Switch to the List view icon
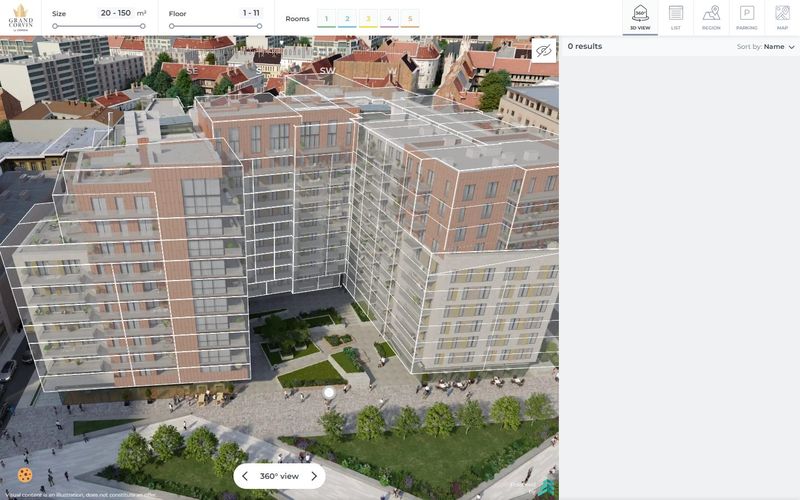The height and width of the screenshot is (500, 800). [676, 17]
